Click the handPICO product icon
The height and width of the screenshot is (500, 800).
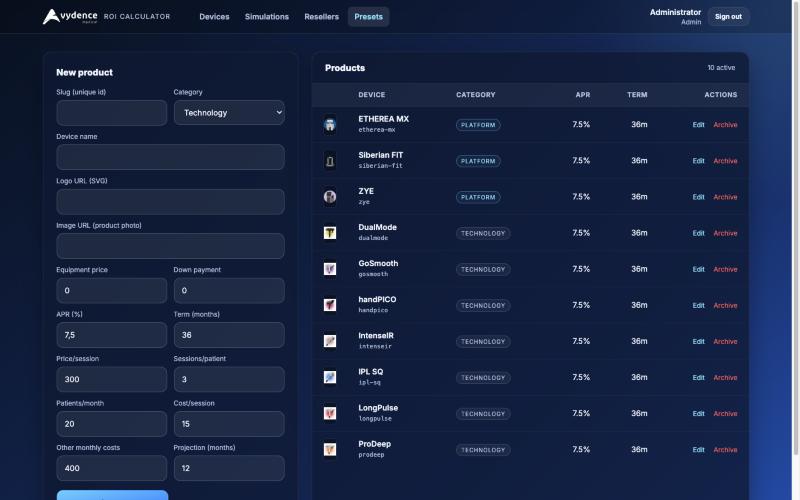pyautogui.click(x=330, y=305)
